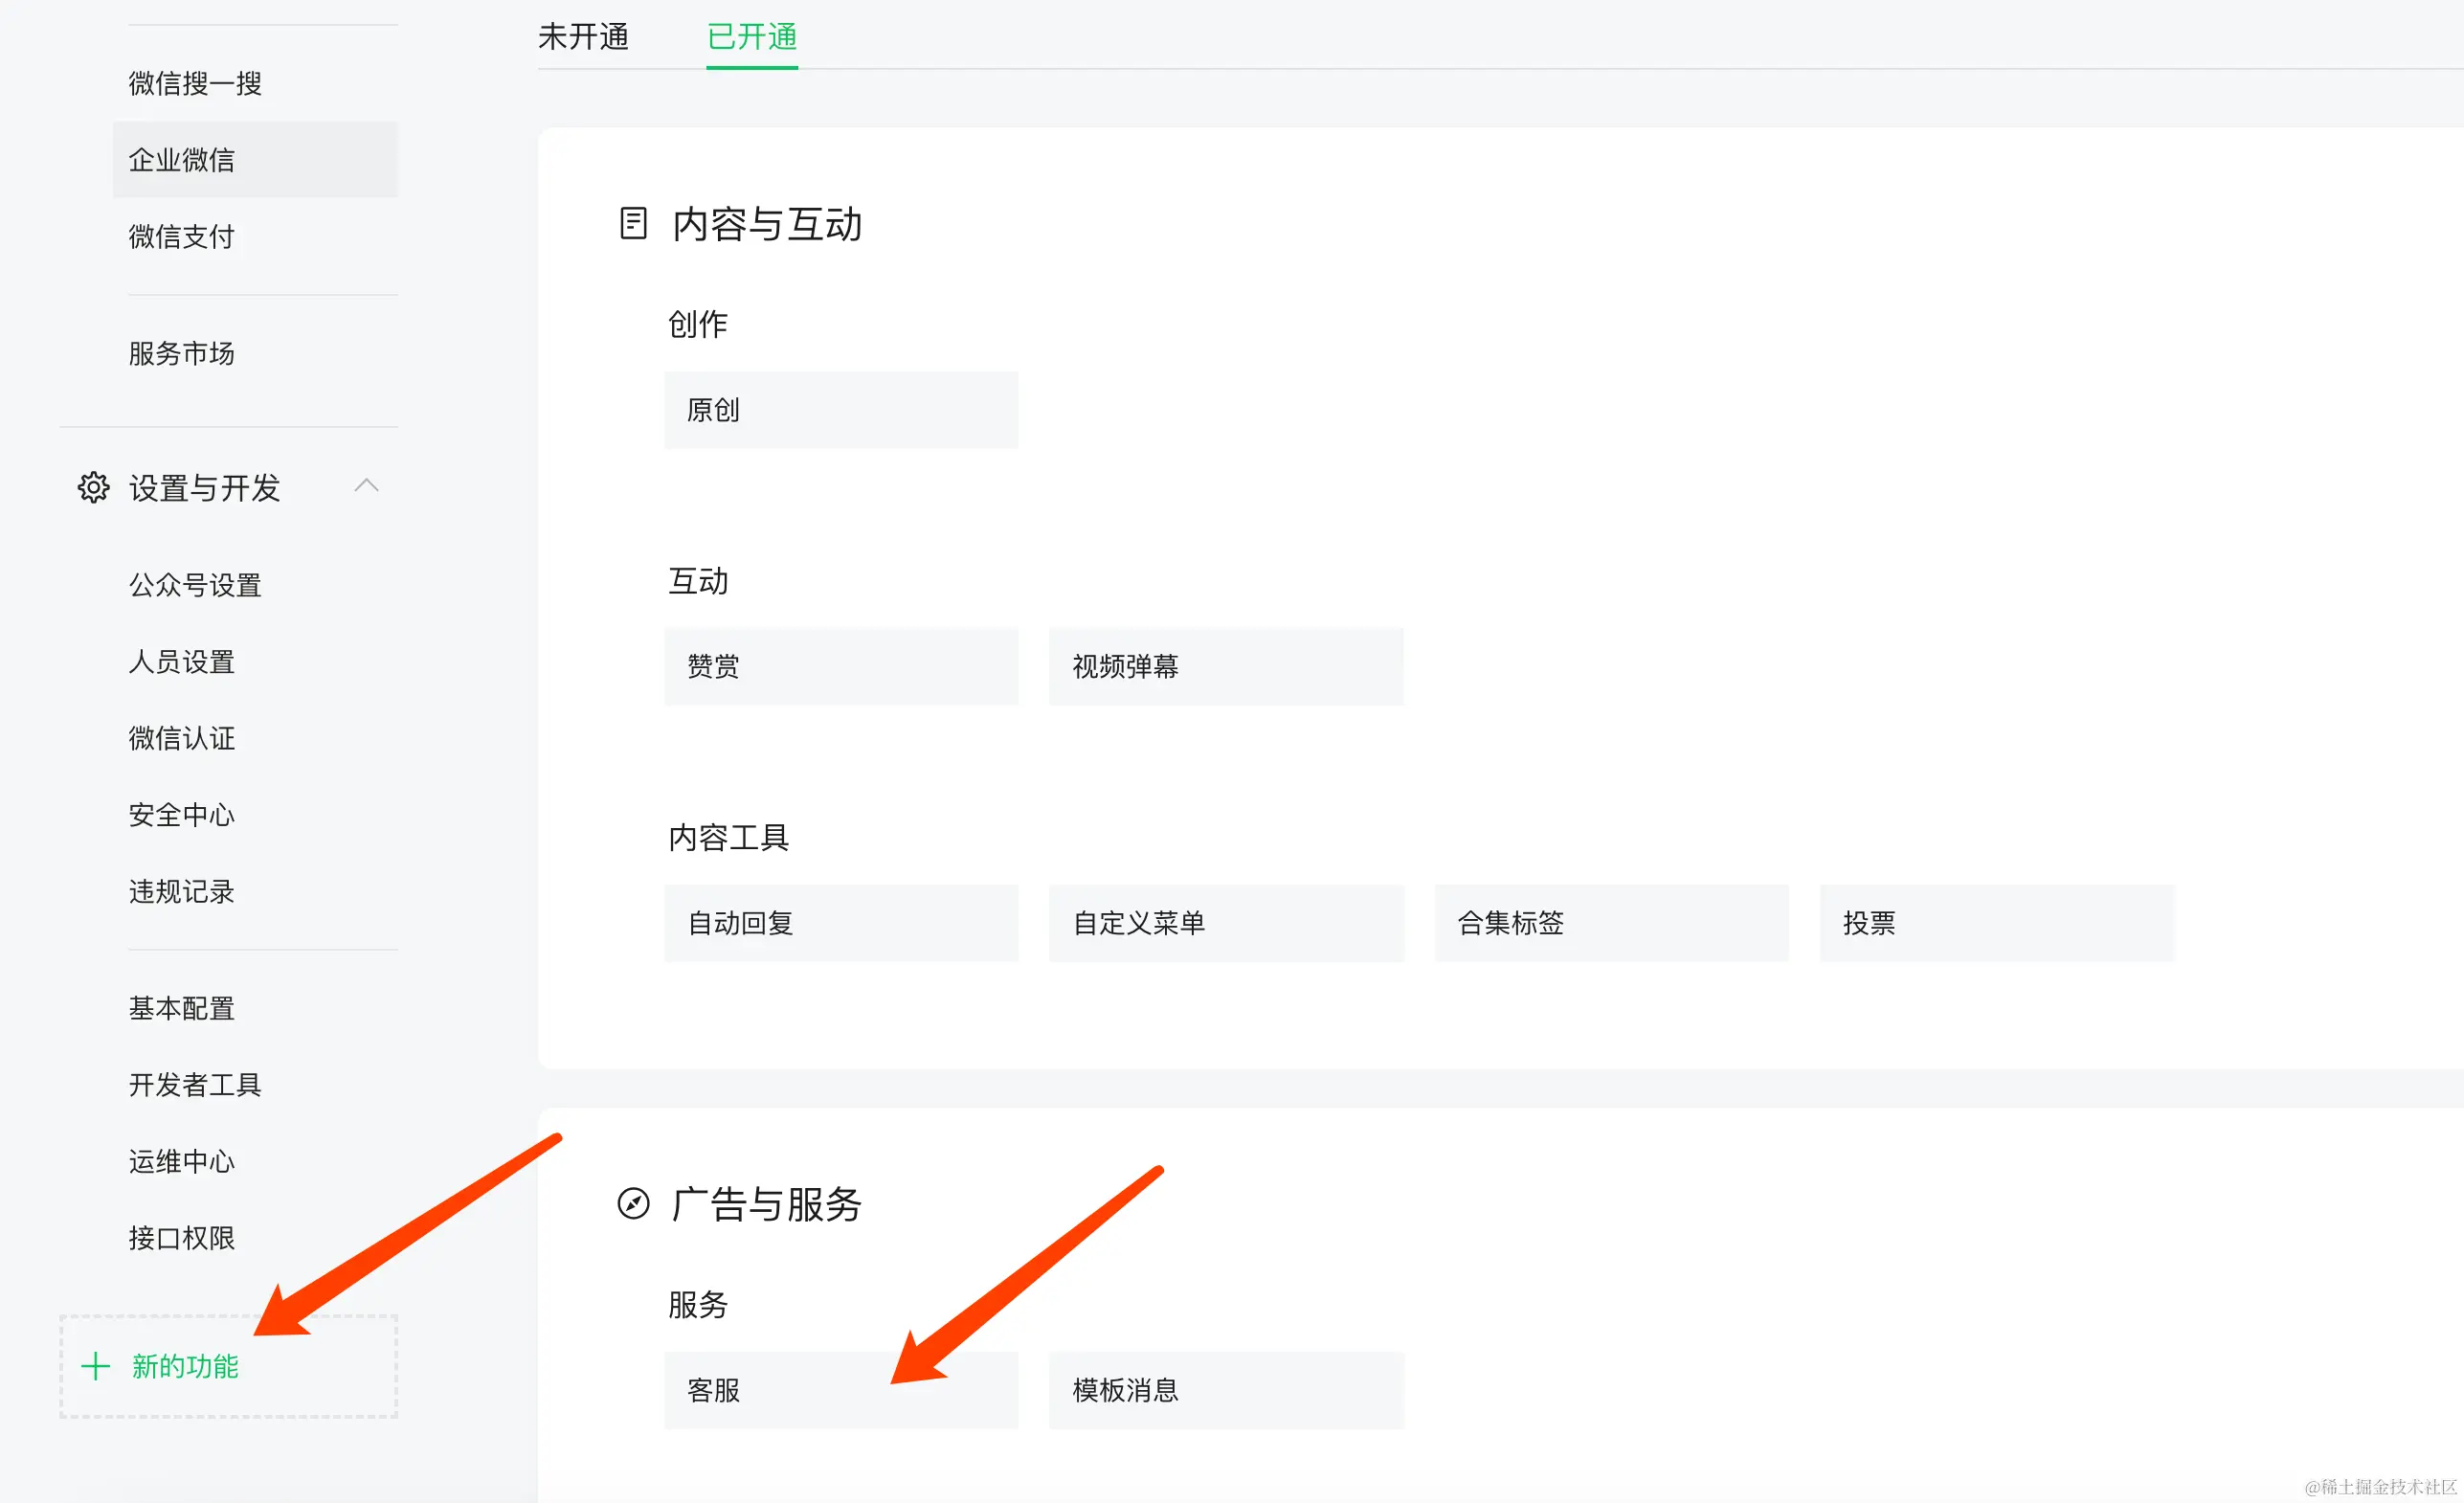The width and height of the screenshot is (2464, 1503).
Task: Go to 基本配置 in the sidebar
Action: click(x=182, y=1008)
